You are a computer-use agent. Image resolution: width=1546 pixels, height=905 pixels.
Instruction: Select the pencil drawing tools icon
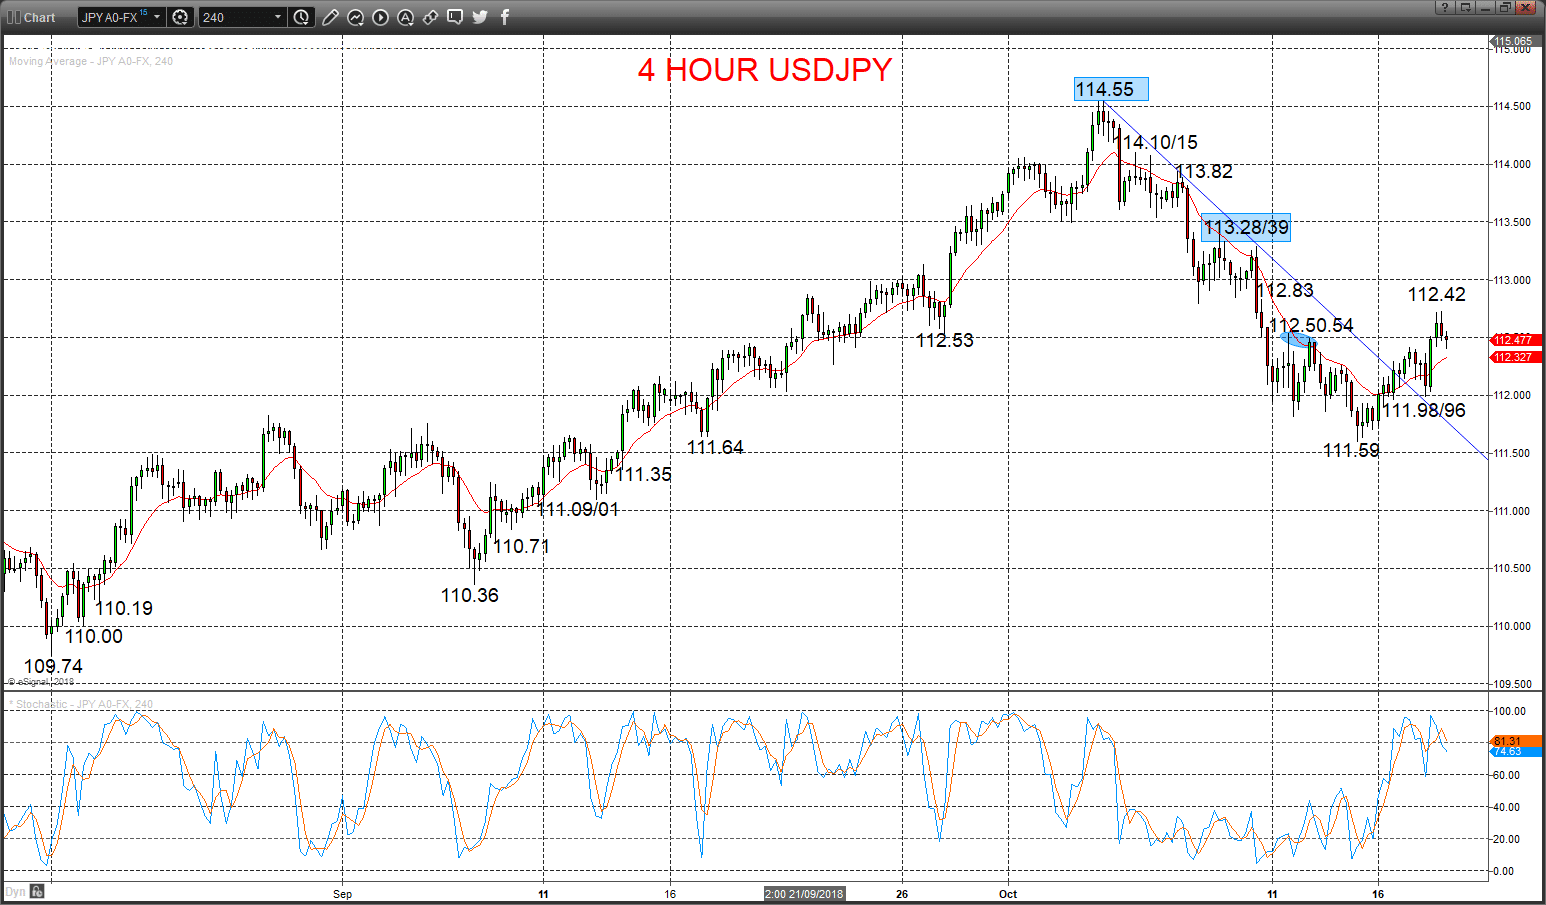[x=330, y=17]
